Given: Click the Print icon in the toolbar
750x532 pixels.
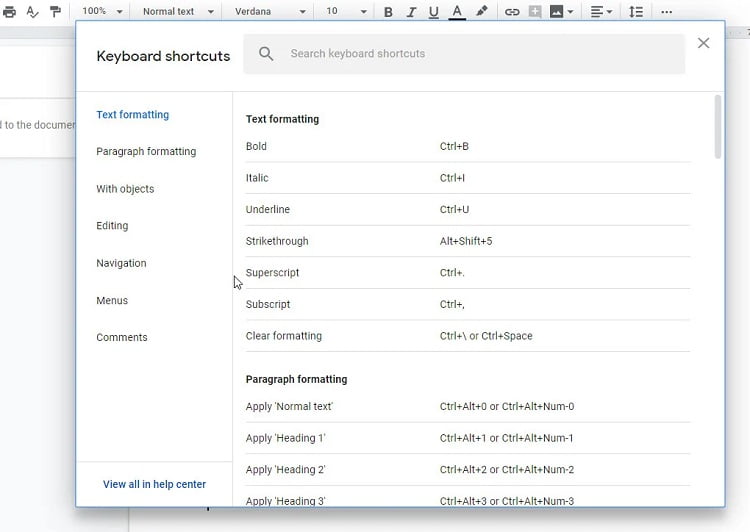Looking at the screenshot, I should tap(9, 12).
